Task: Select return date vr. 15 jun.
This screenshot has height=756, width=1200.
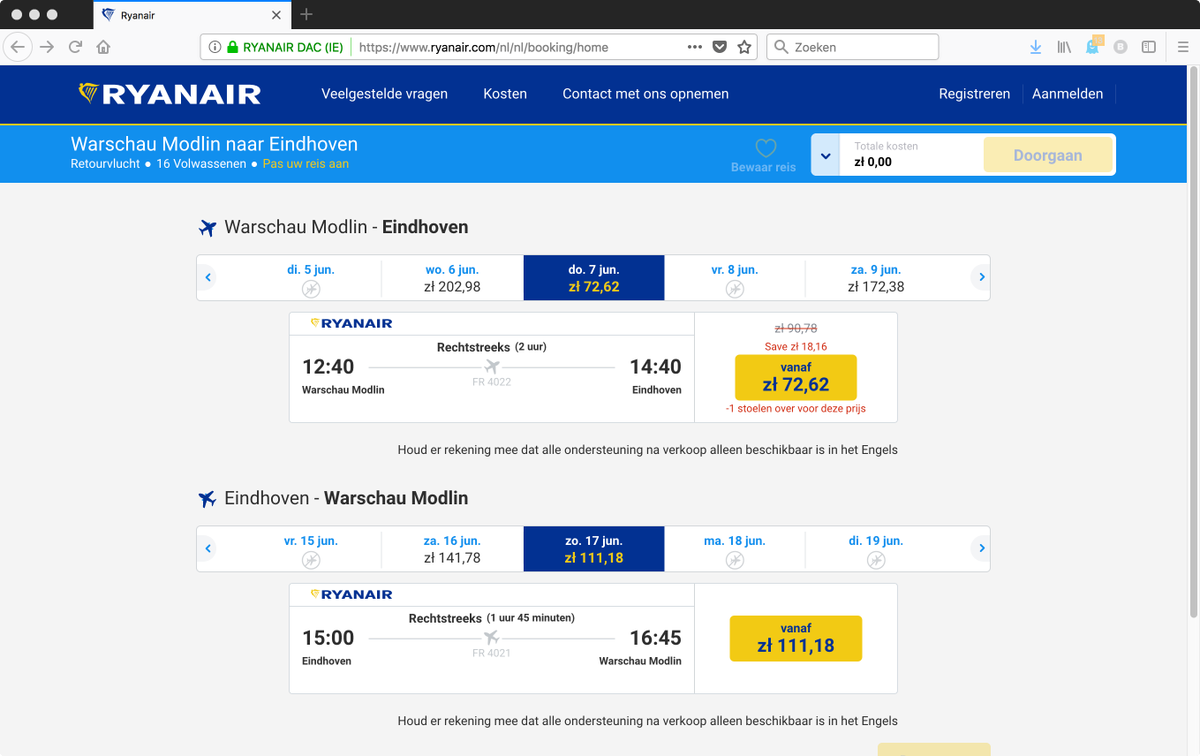Action: pyautogui.click(x=311, y=549)
